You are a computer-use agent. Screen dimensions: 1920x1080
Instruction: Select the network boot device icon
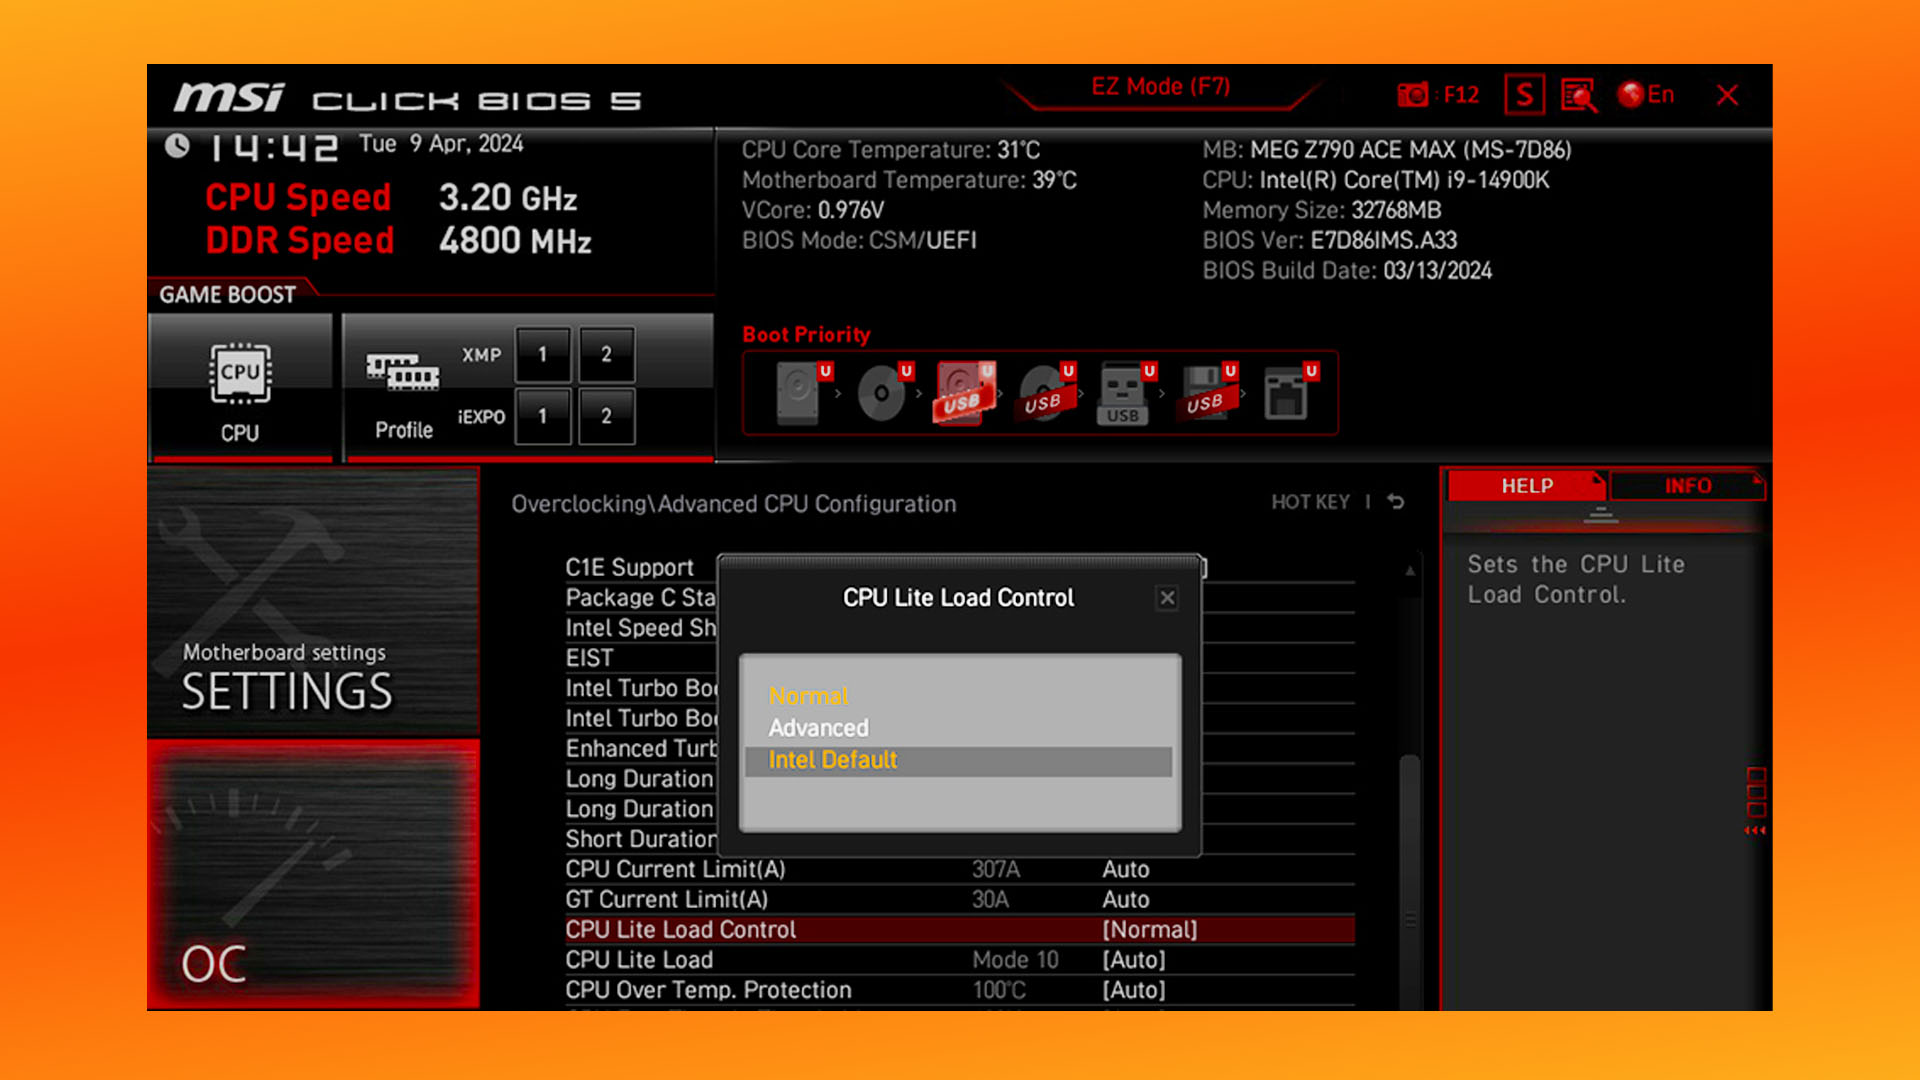[1290, 393]
